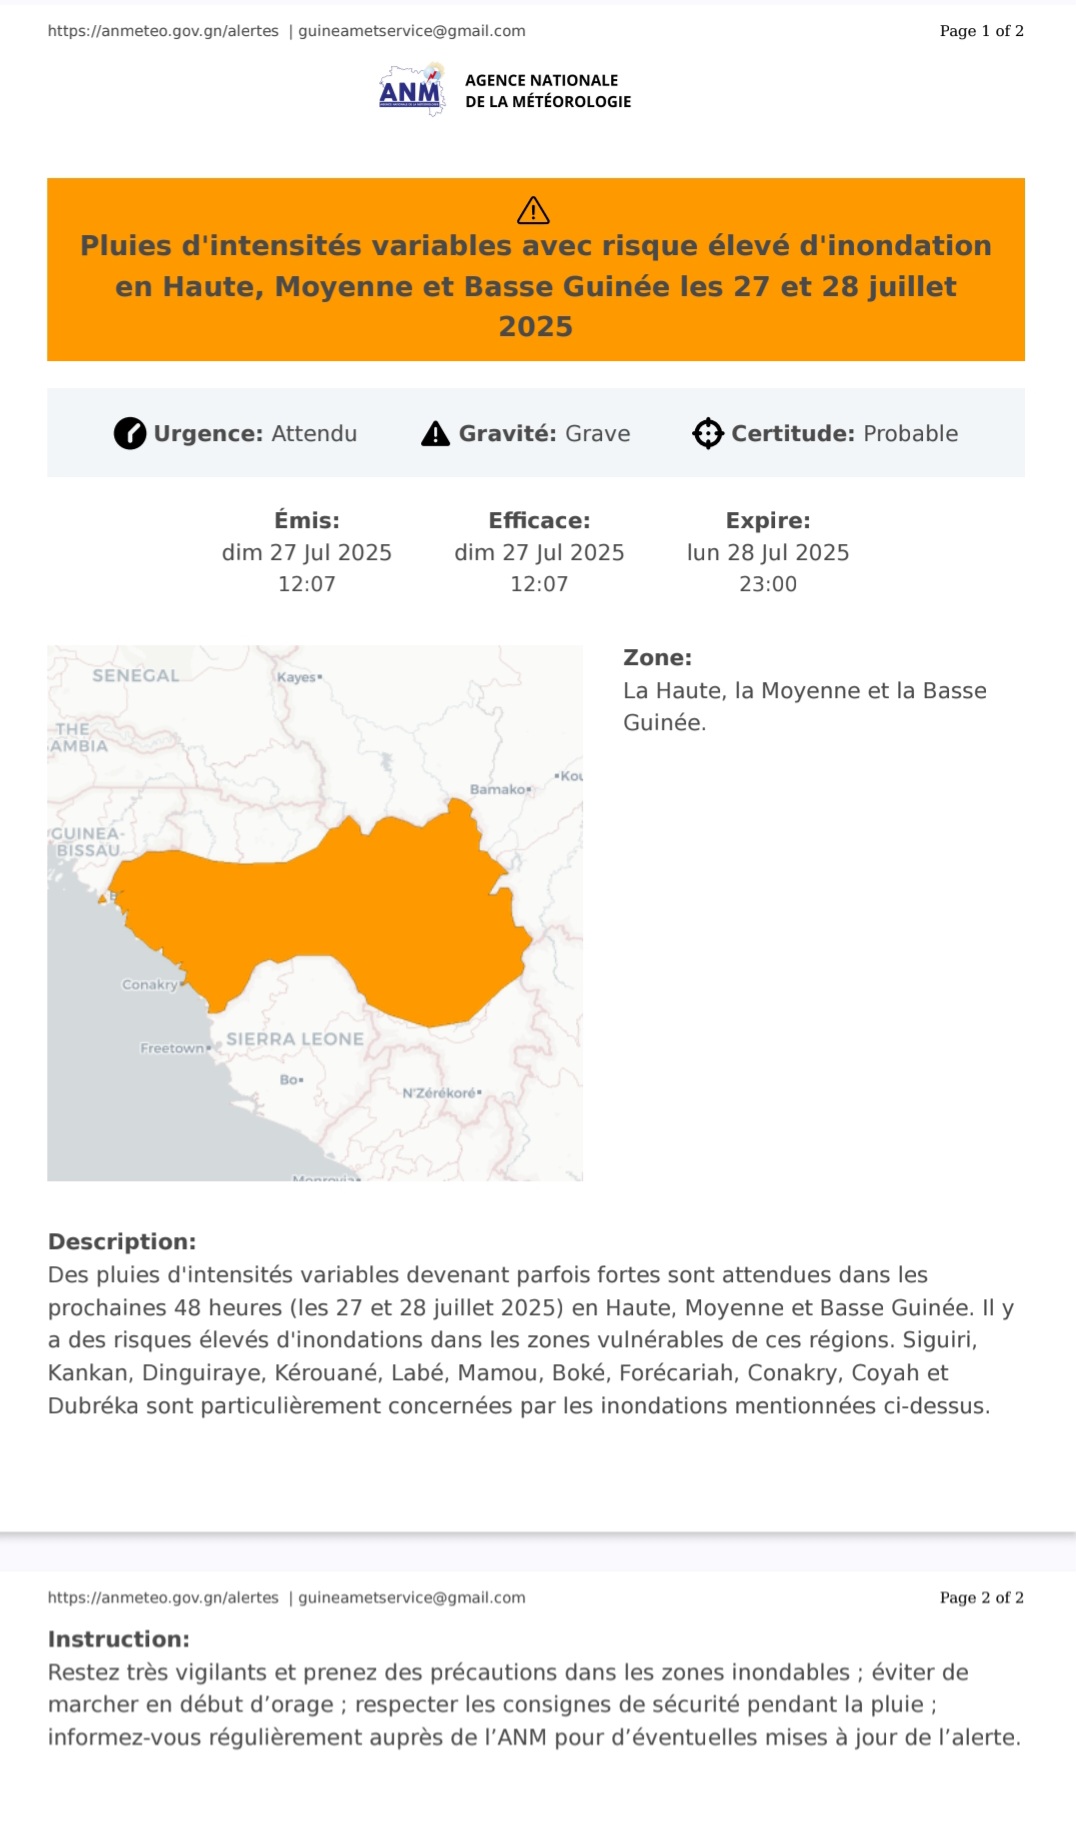Click the Conakry city marker on the map

click(x=182, y=984)
